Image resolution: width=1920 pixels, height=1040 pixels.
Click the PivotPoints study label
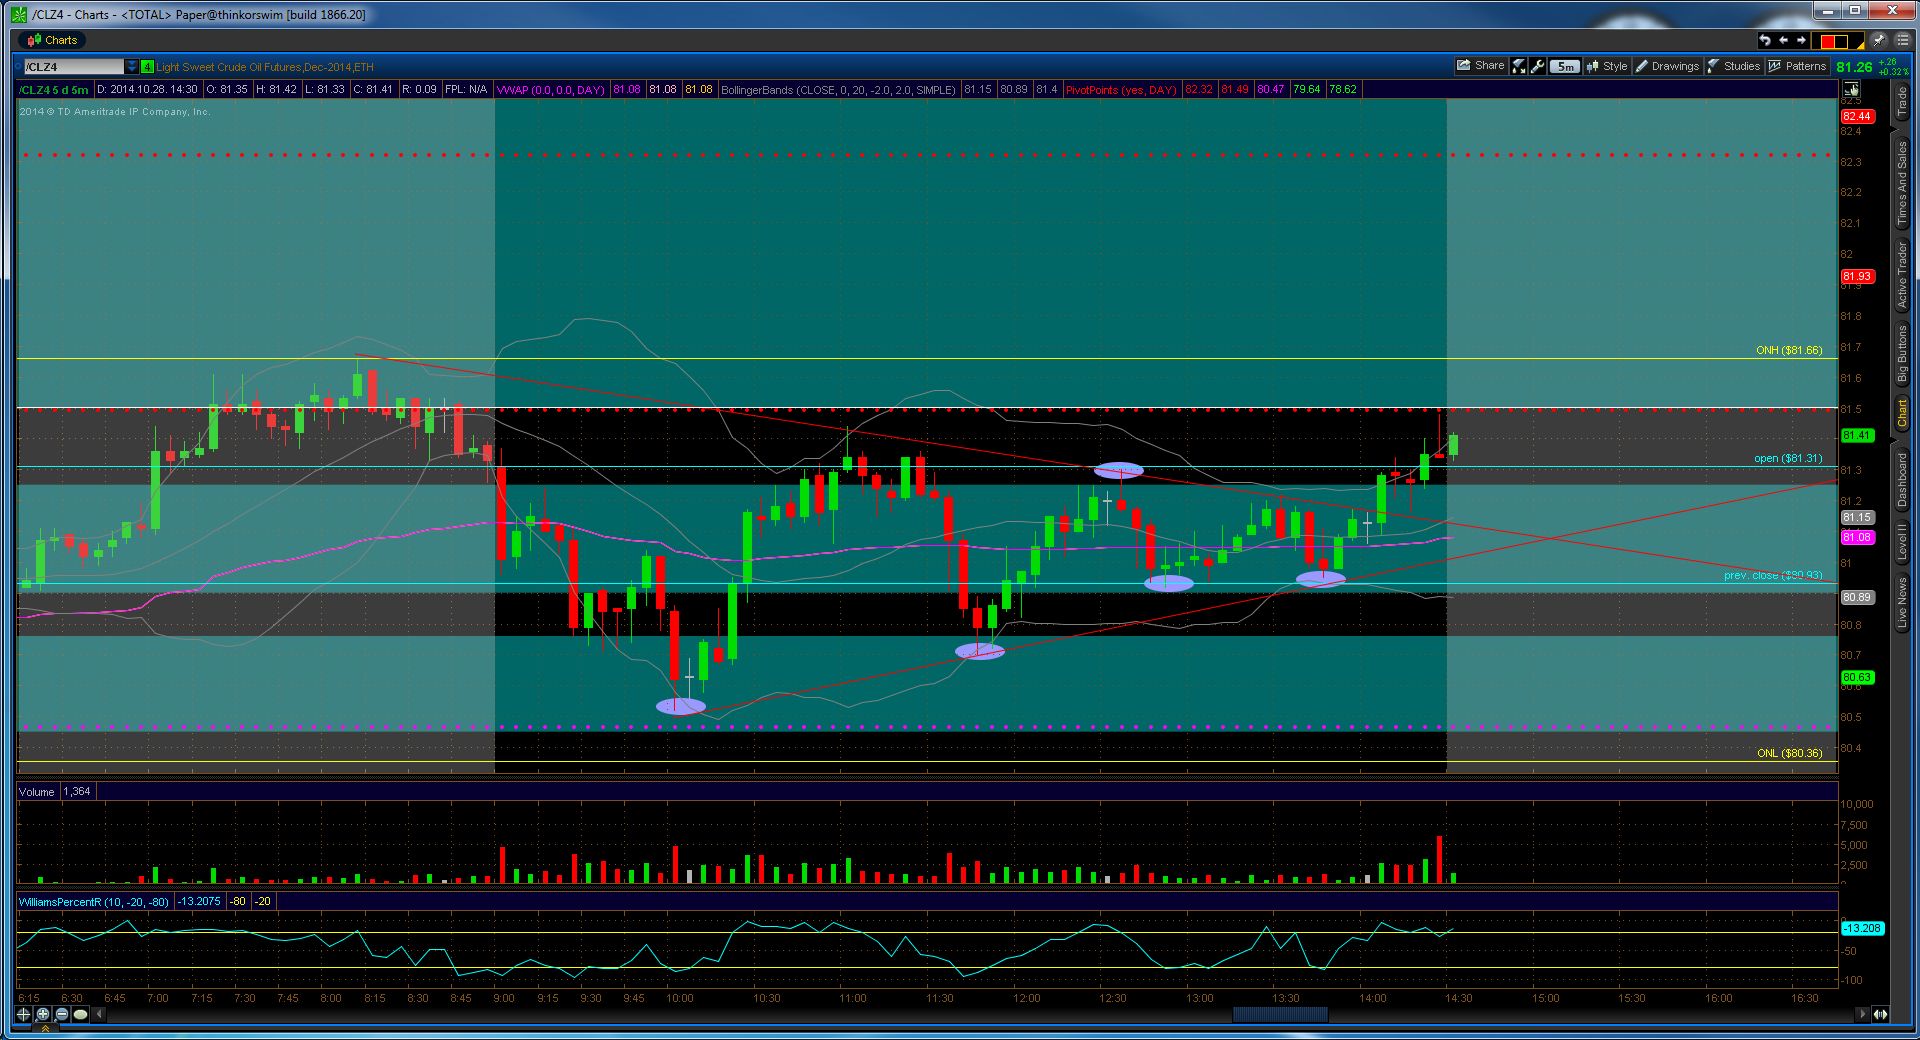click(1121, 90)
